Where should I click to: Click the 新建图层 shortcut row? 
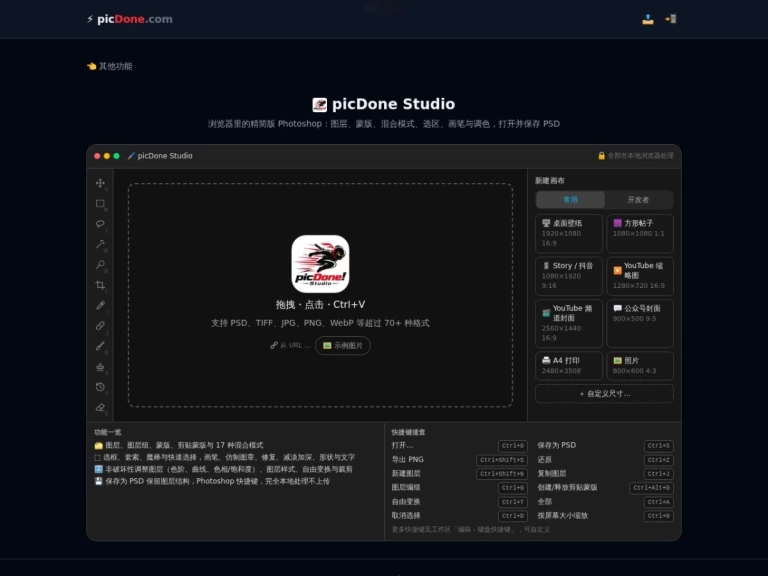459,474
